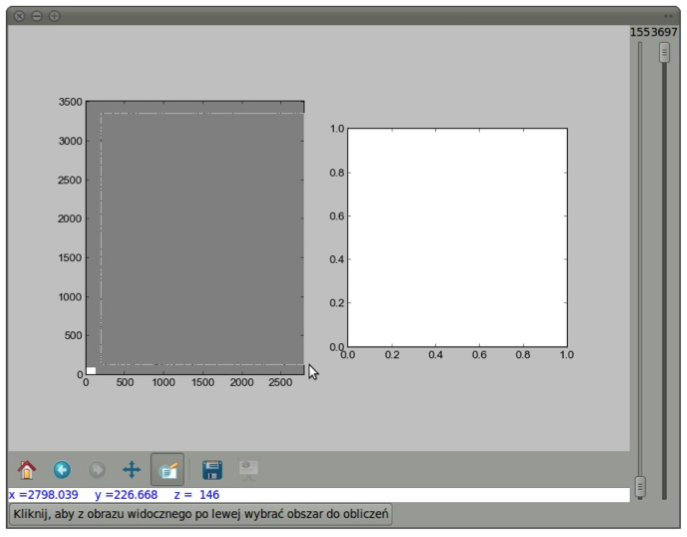The height and width of the screenshot is (537, 687).
Task: Click the disabled presentation board icon
Action: (x=247, y=468)
